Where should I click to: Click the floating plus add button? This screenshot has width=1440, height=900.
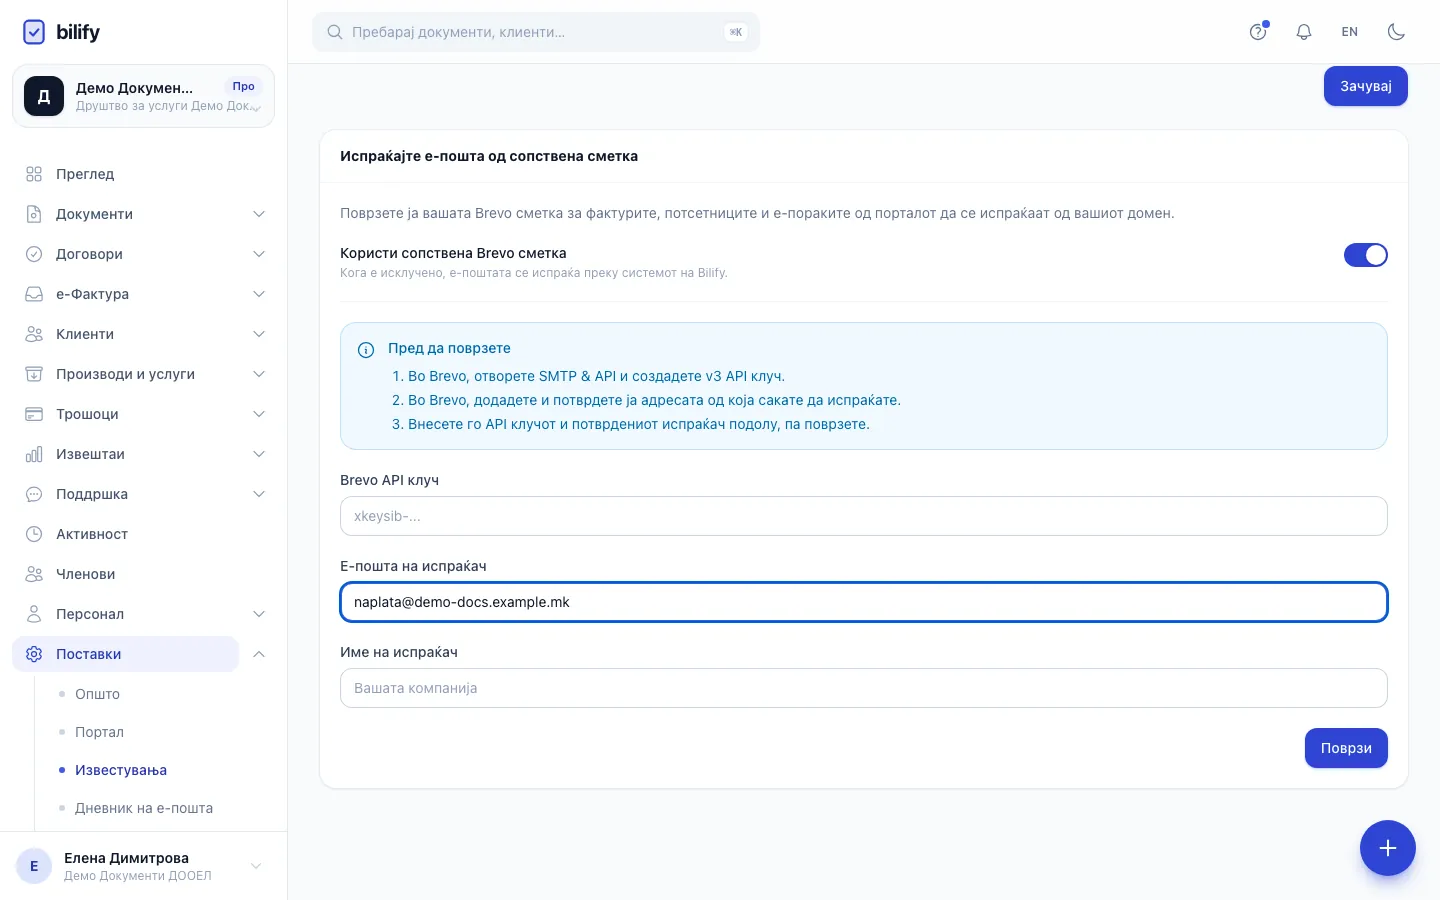point(1388,848)
